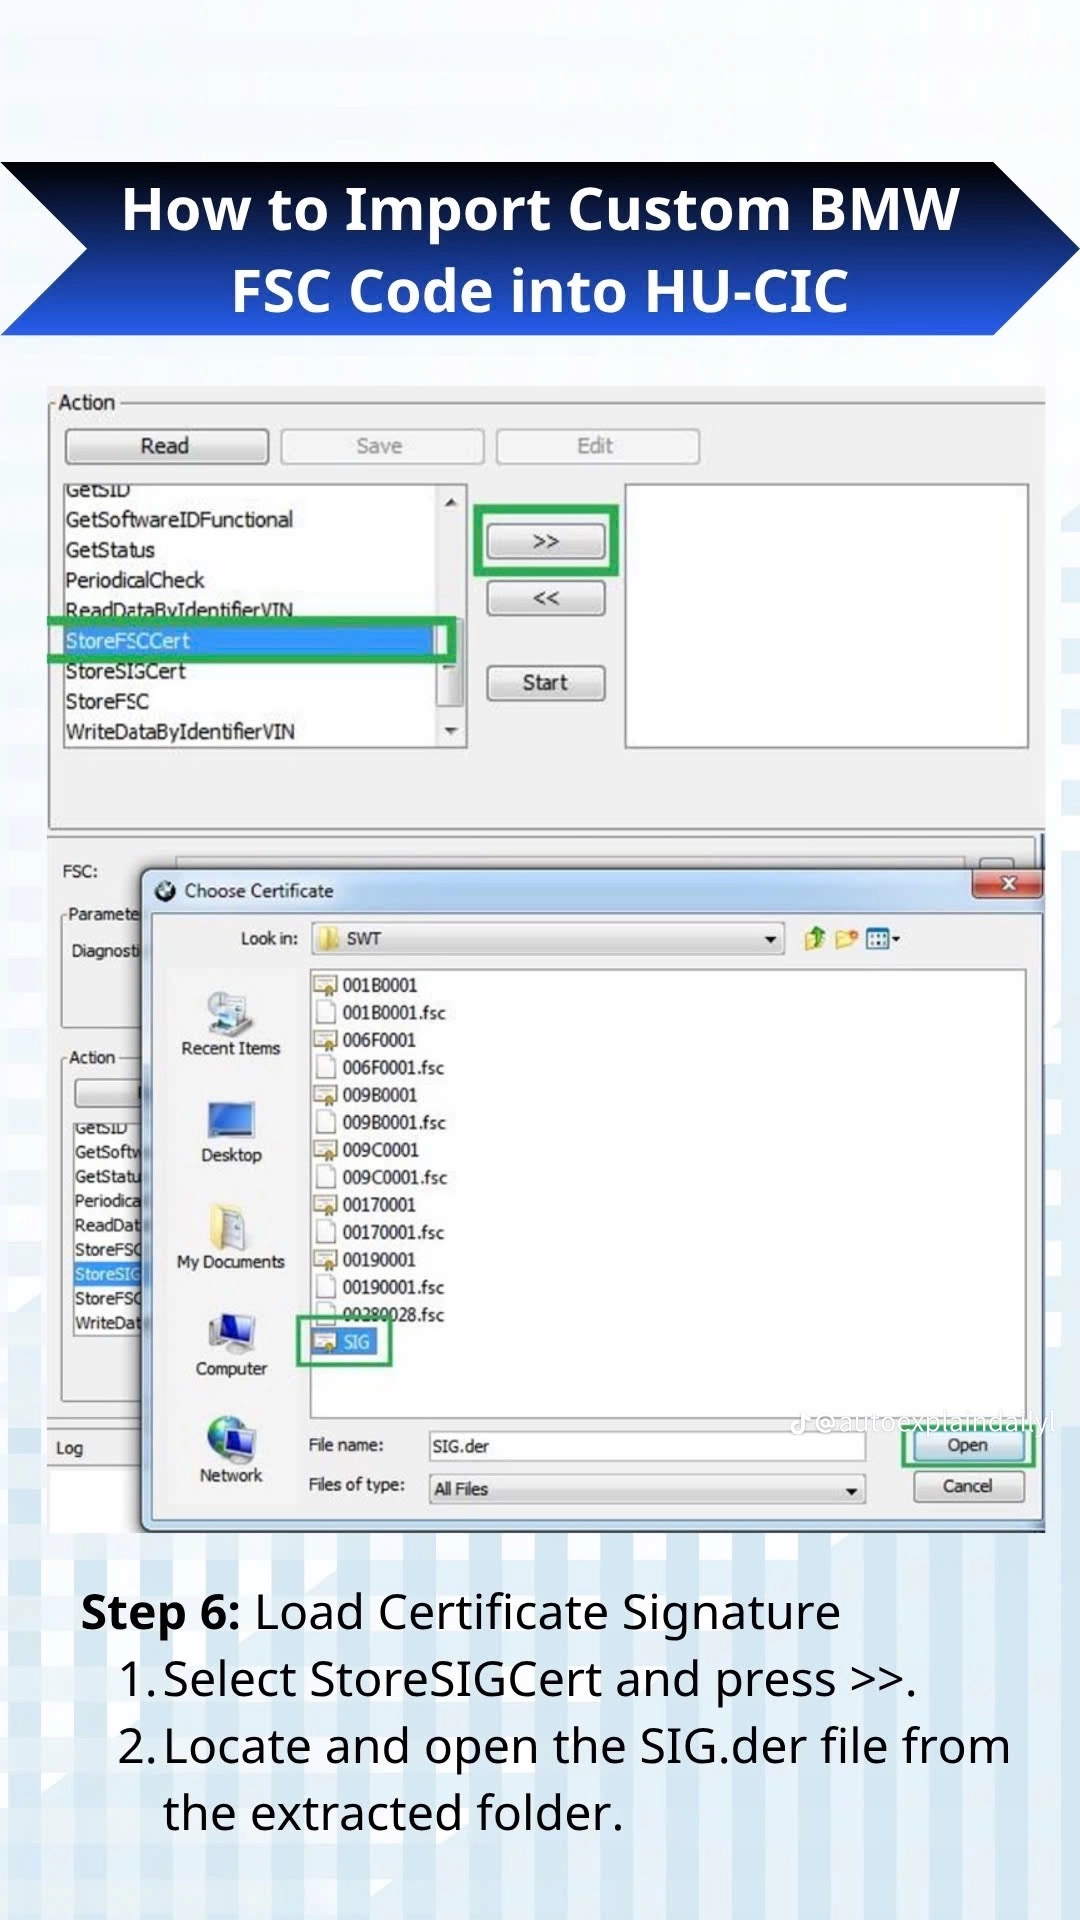This screenshot has height=1920, width=1080.
Task: Click the Read action button
Action: (166, 446)
